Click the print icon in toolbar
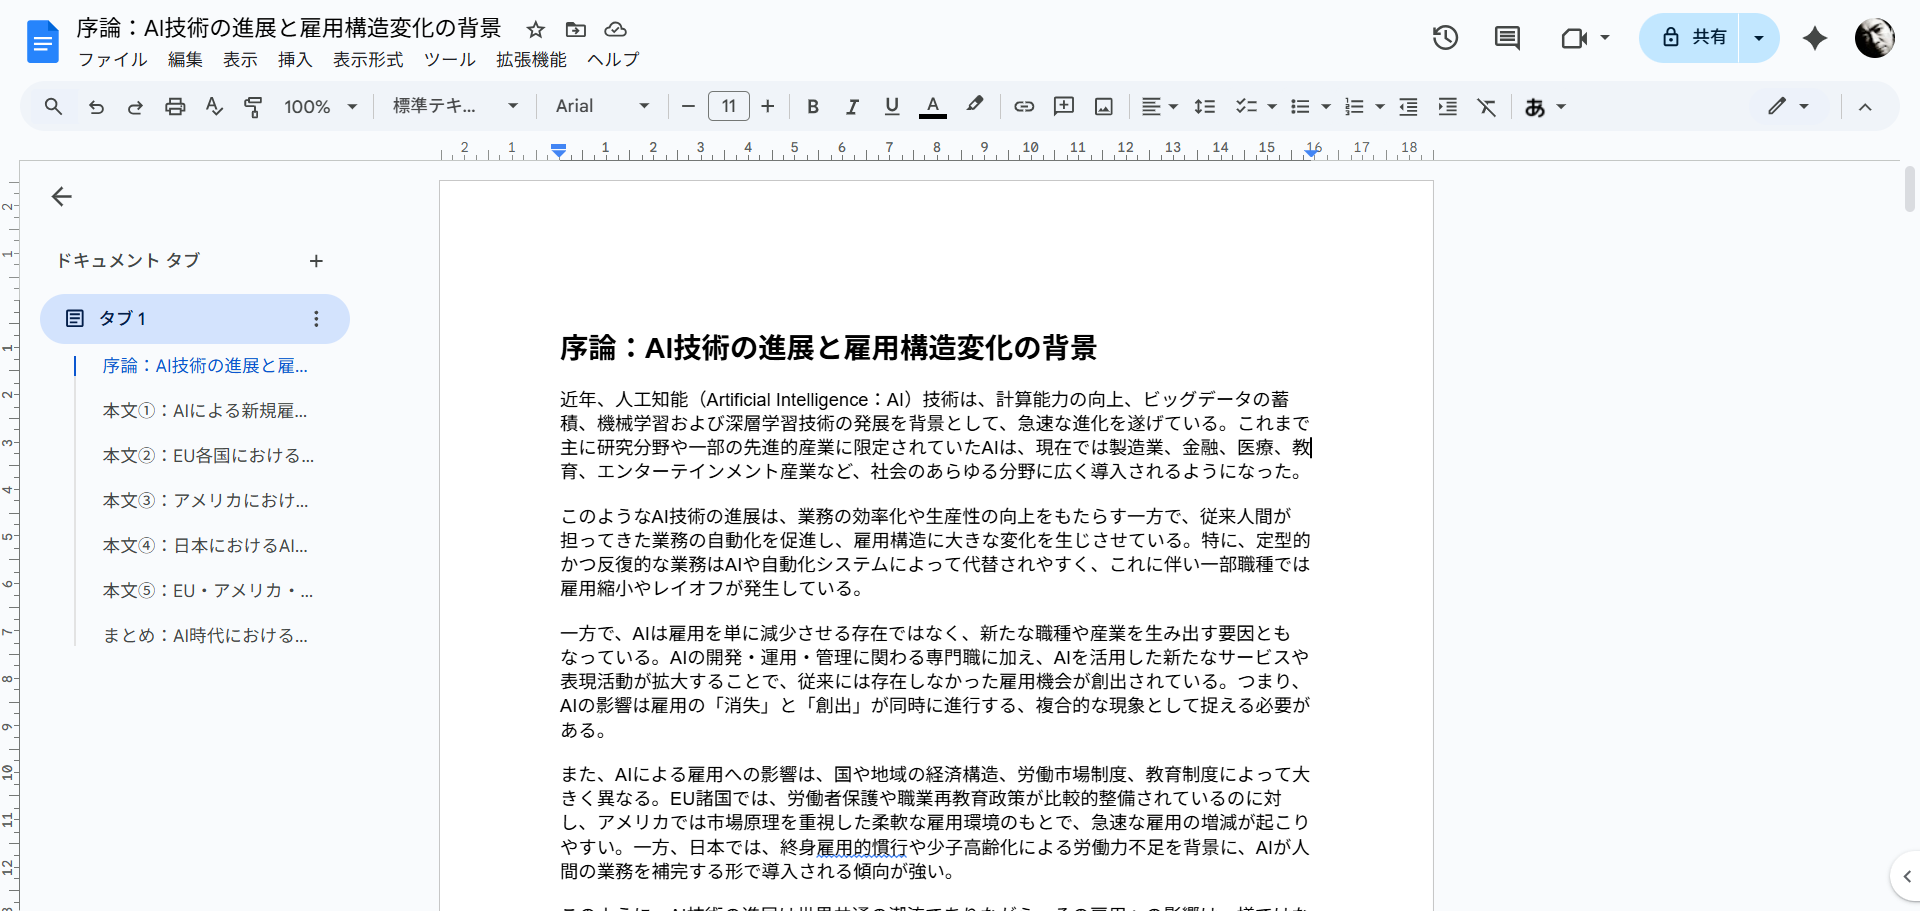This screenshot has height=911, width=1920. click(175, 106)
